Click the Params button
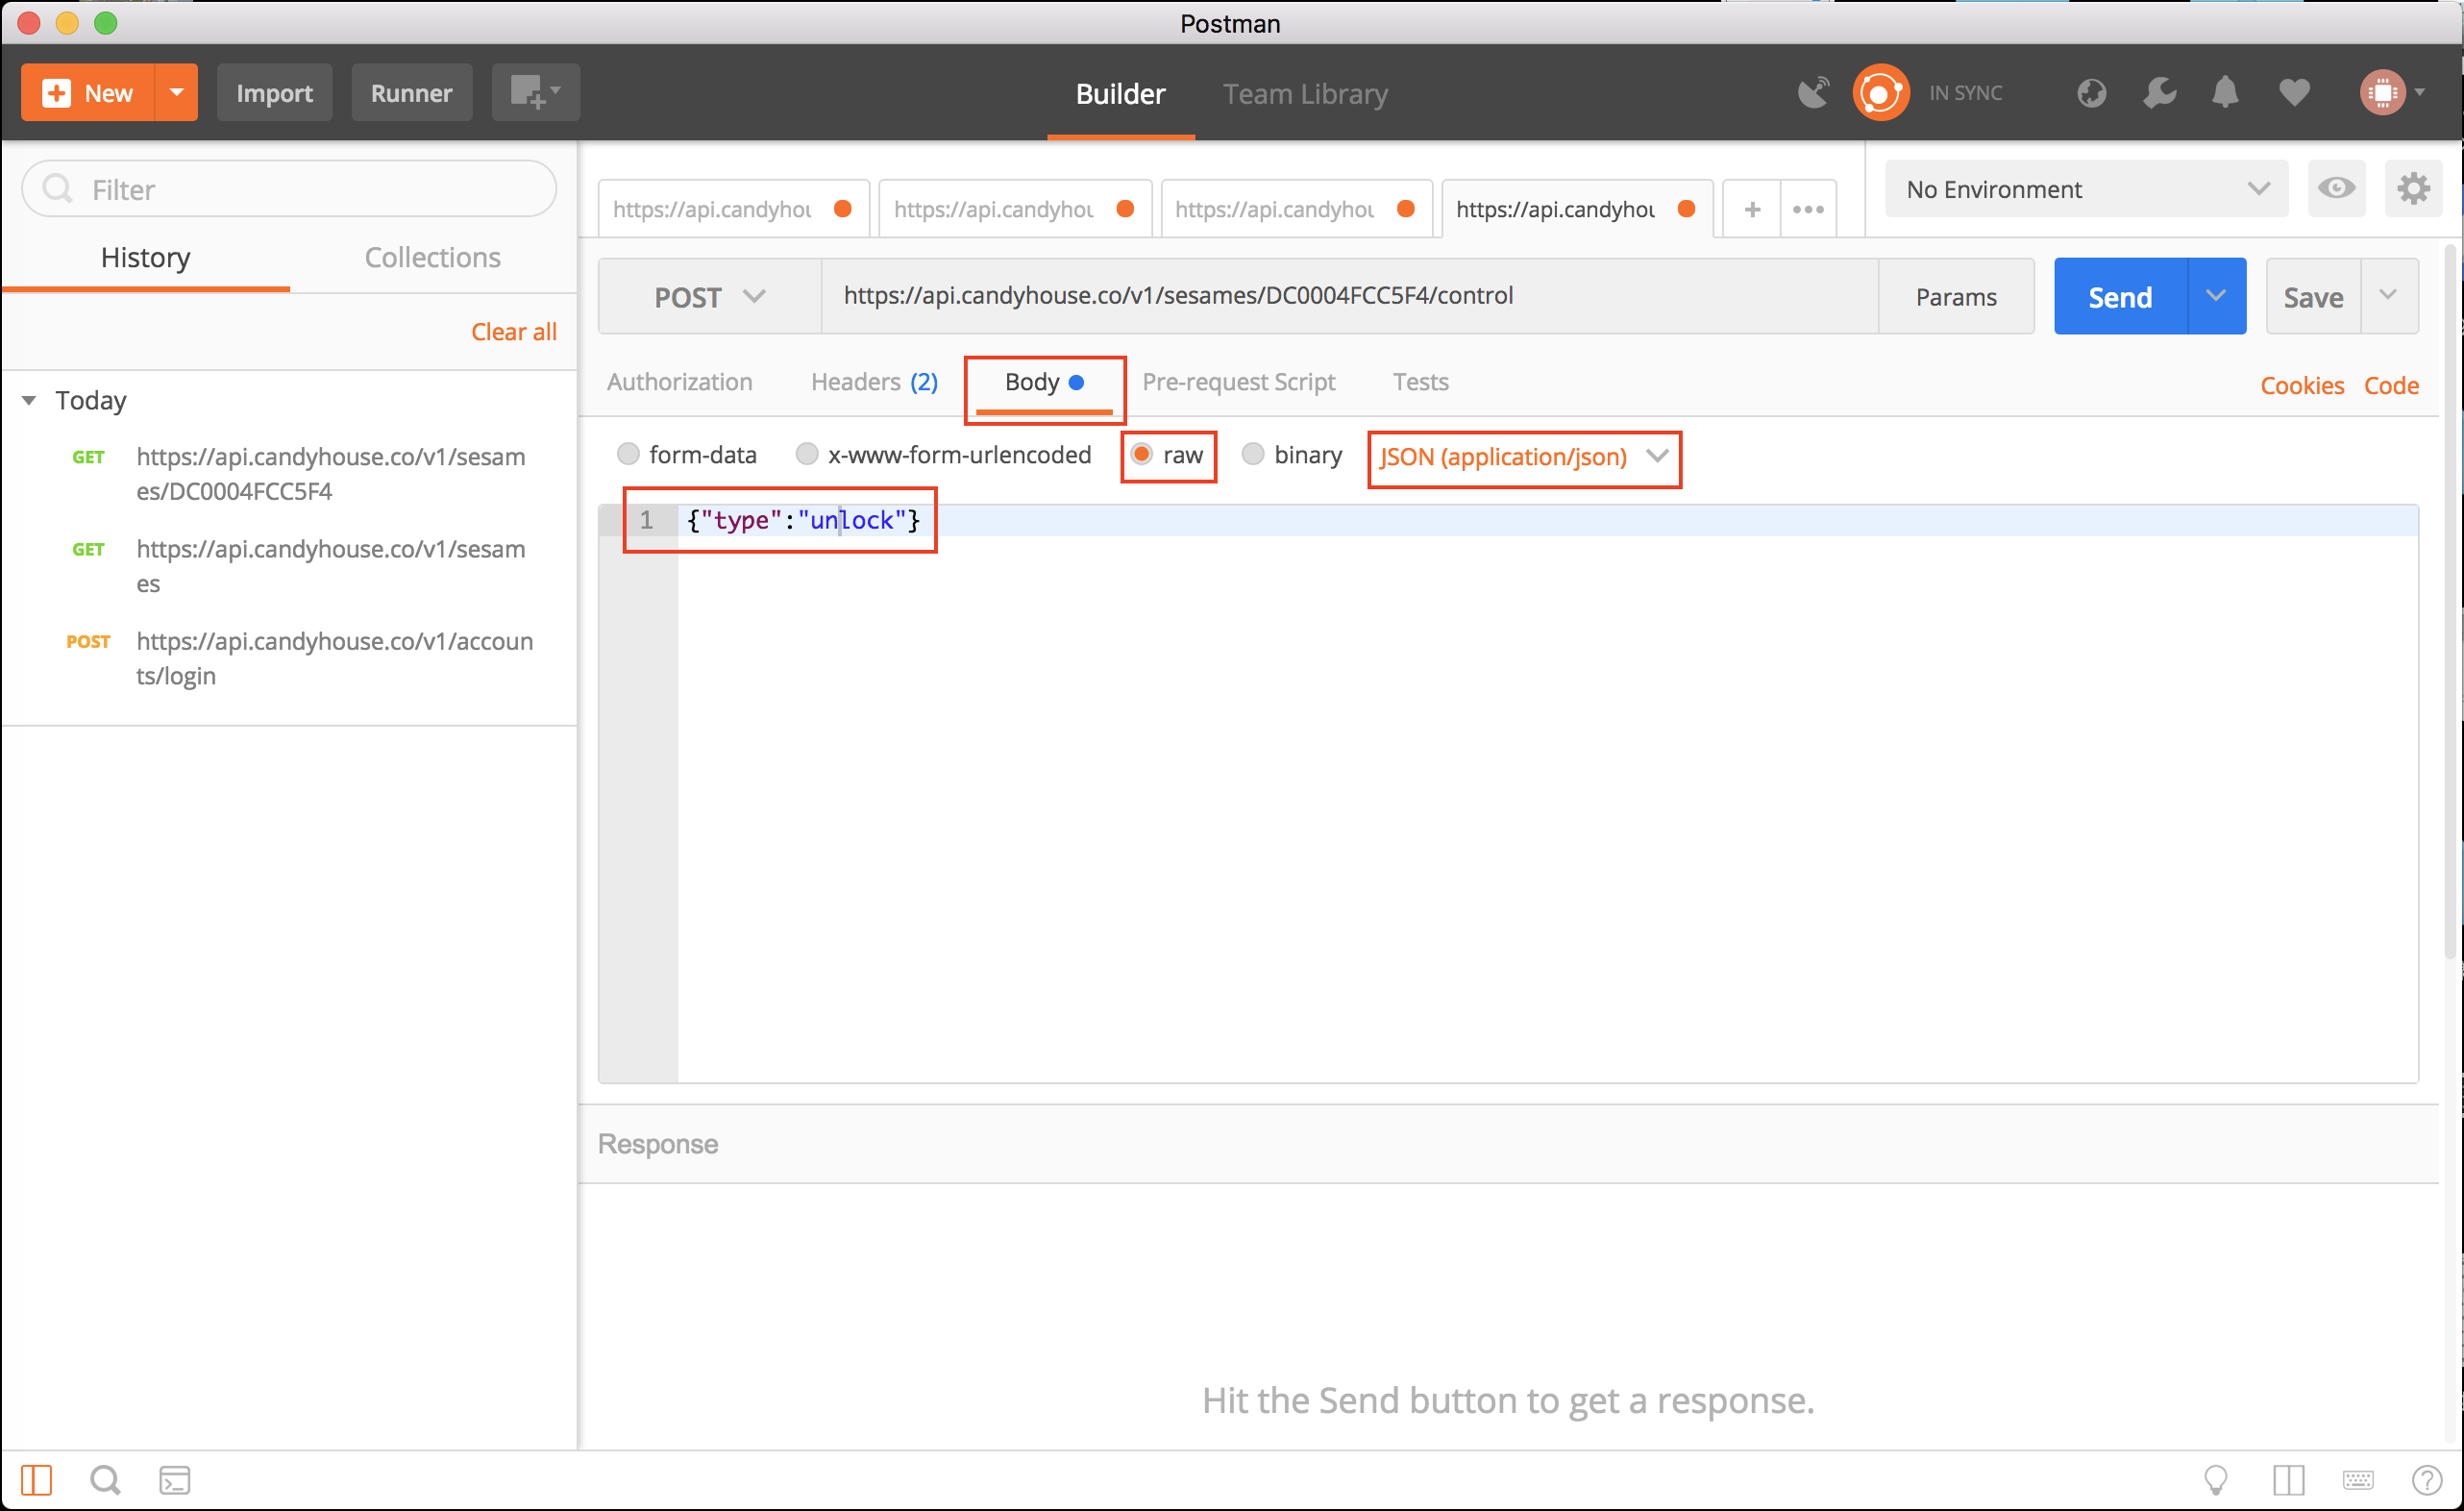 (x=1956, y=297)
